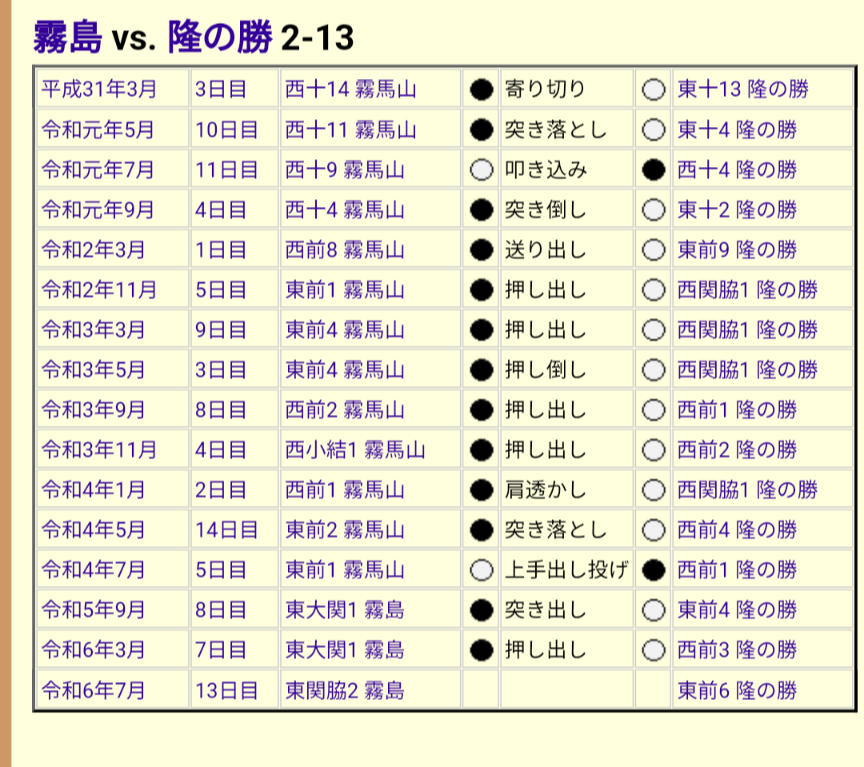Image resolution: width=864 pixels, height=767 pixels.
Task: Open the 霧島 wrestler link in the heading
Action: (67, 37)
